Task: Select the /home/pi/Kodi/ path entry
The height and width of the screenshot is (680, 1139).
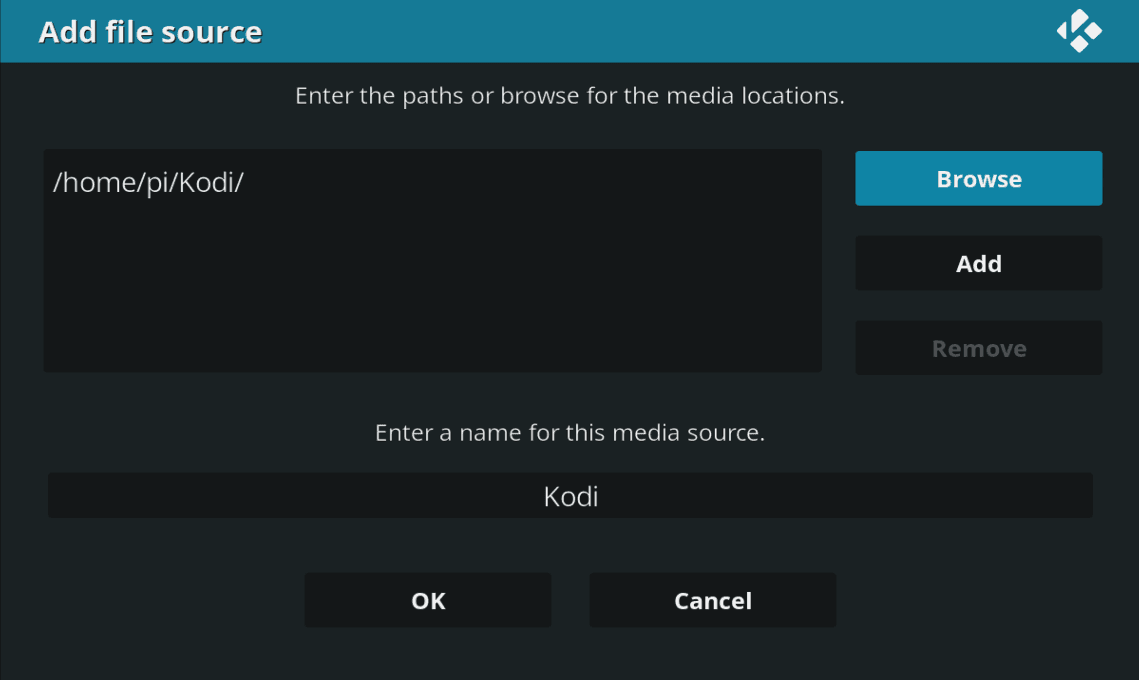Action: pos(432,182)
